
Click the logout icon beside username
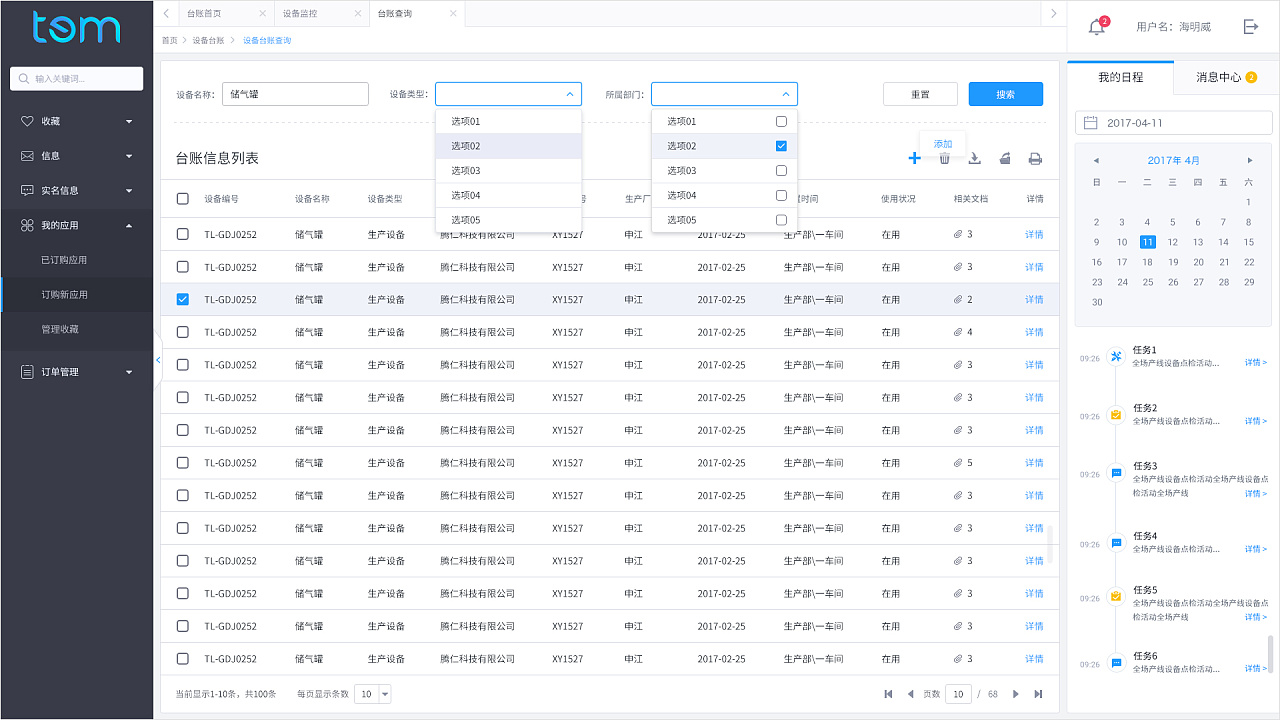[1250, 27]
